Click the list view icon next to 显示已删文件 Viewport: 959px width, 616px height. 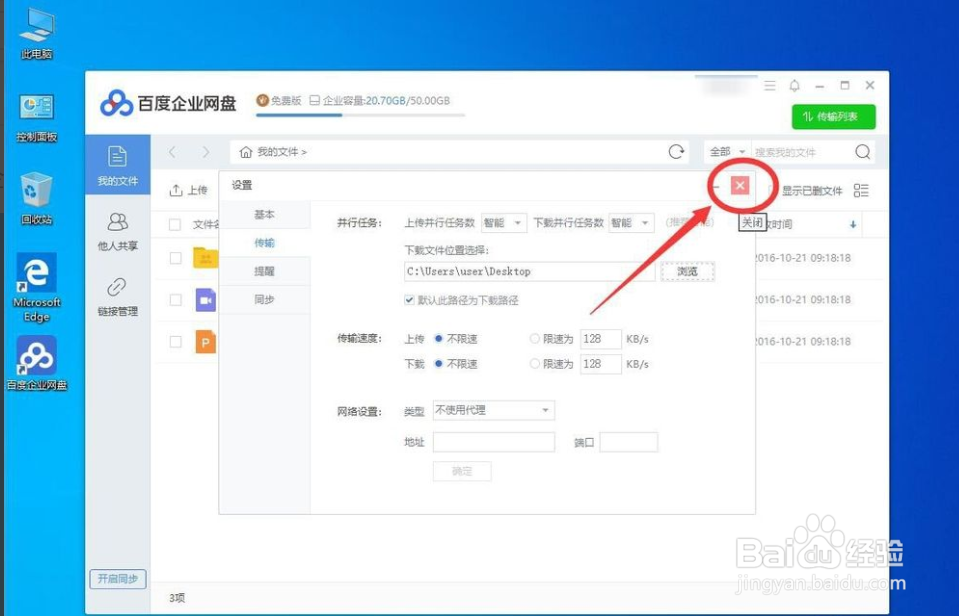[861, 190]
